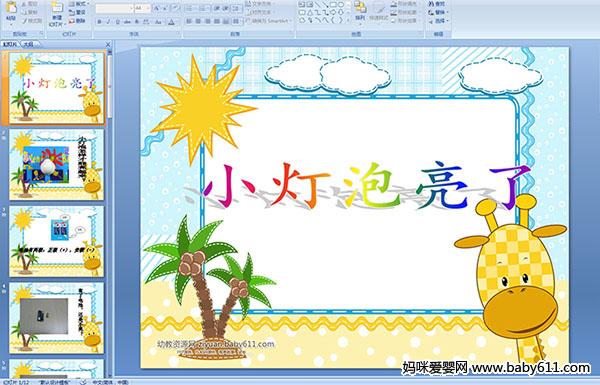This screenshot has width=600, height=385.
Task: Open the Shape Fill dropdown
Action: pyautogui.click(x=406, y=4)
